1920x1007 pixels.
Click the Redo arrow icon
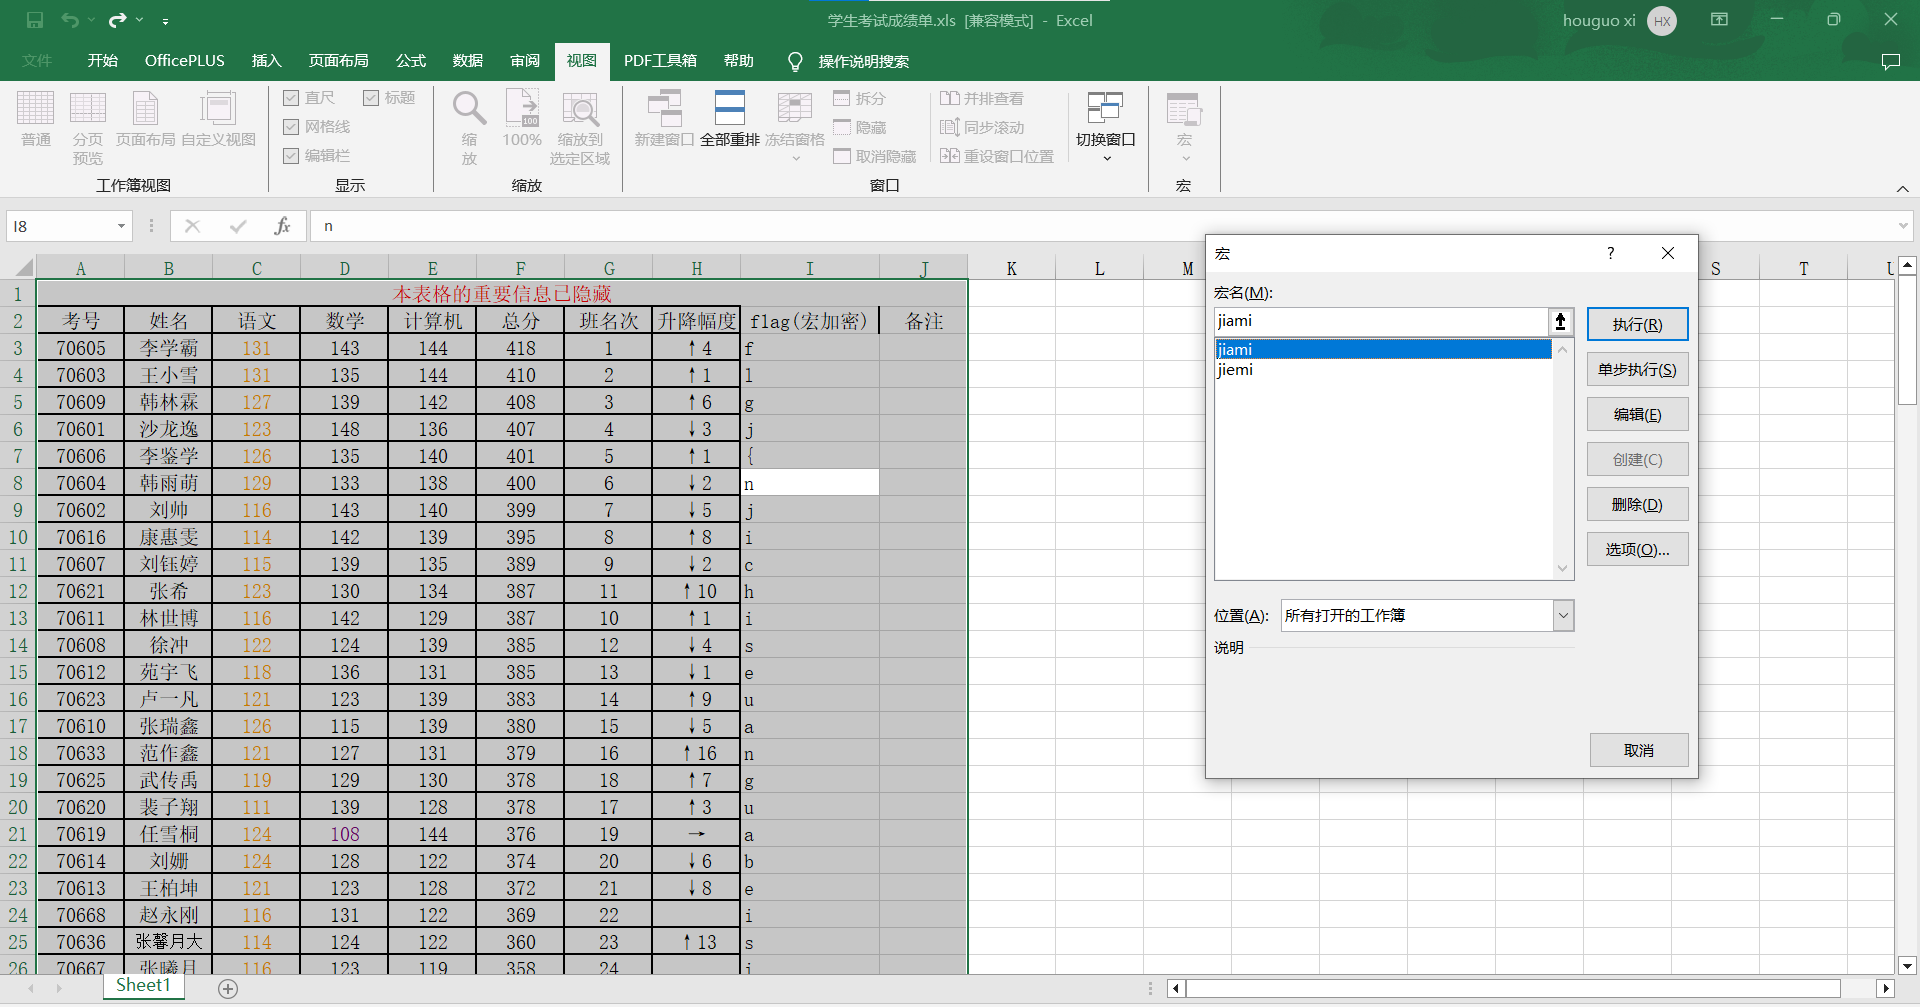pos(118,20)
